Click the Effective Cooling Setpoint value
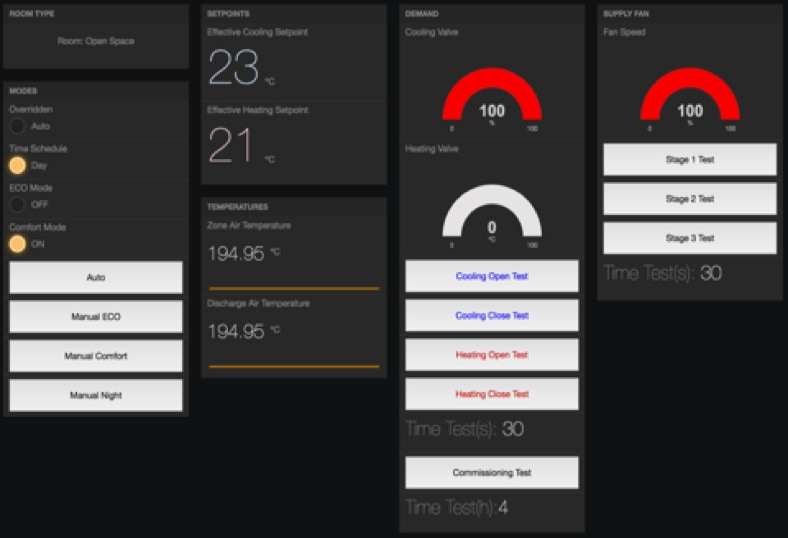 234,69
